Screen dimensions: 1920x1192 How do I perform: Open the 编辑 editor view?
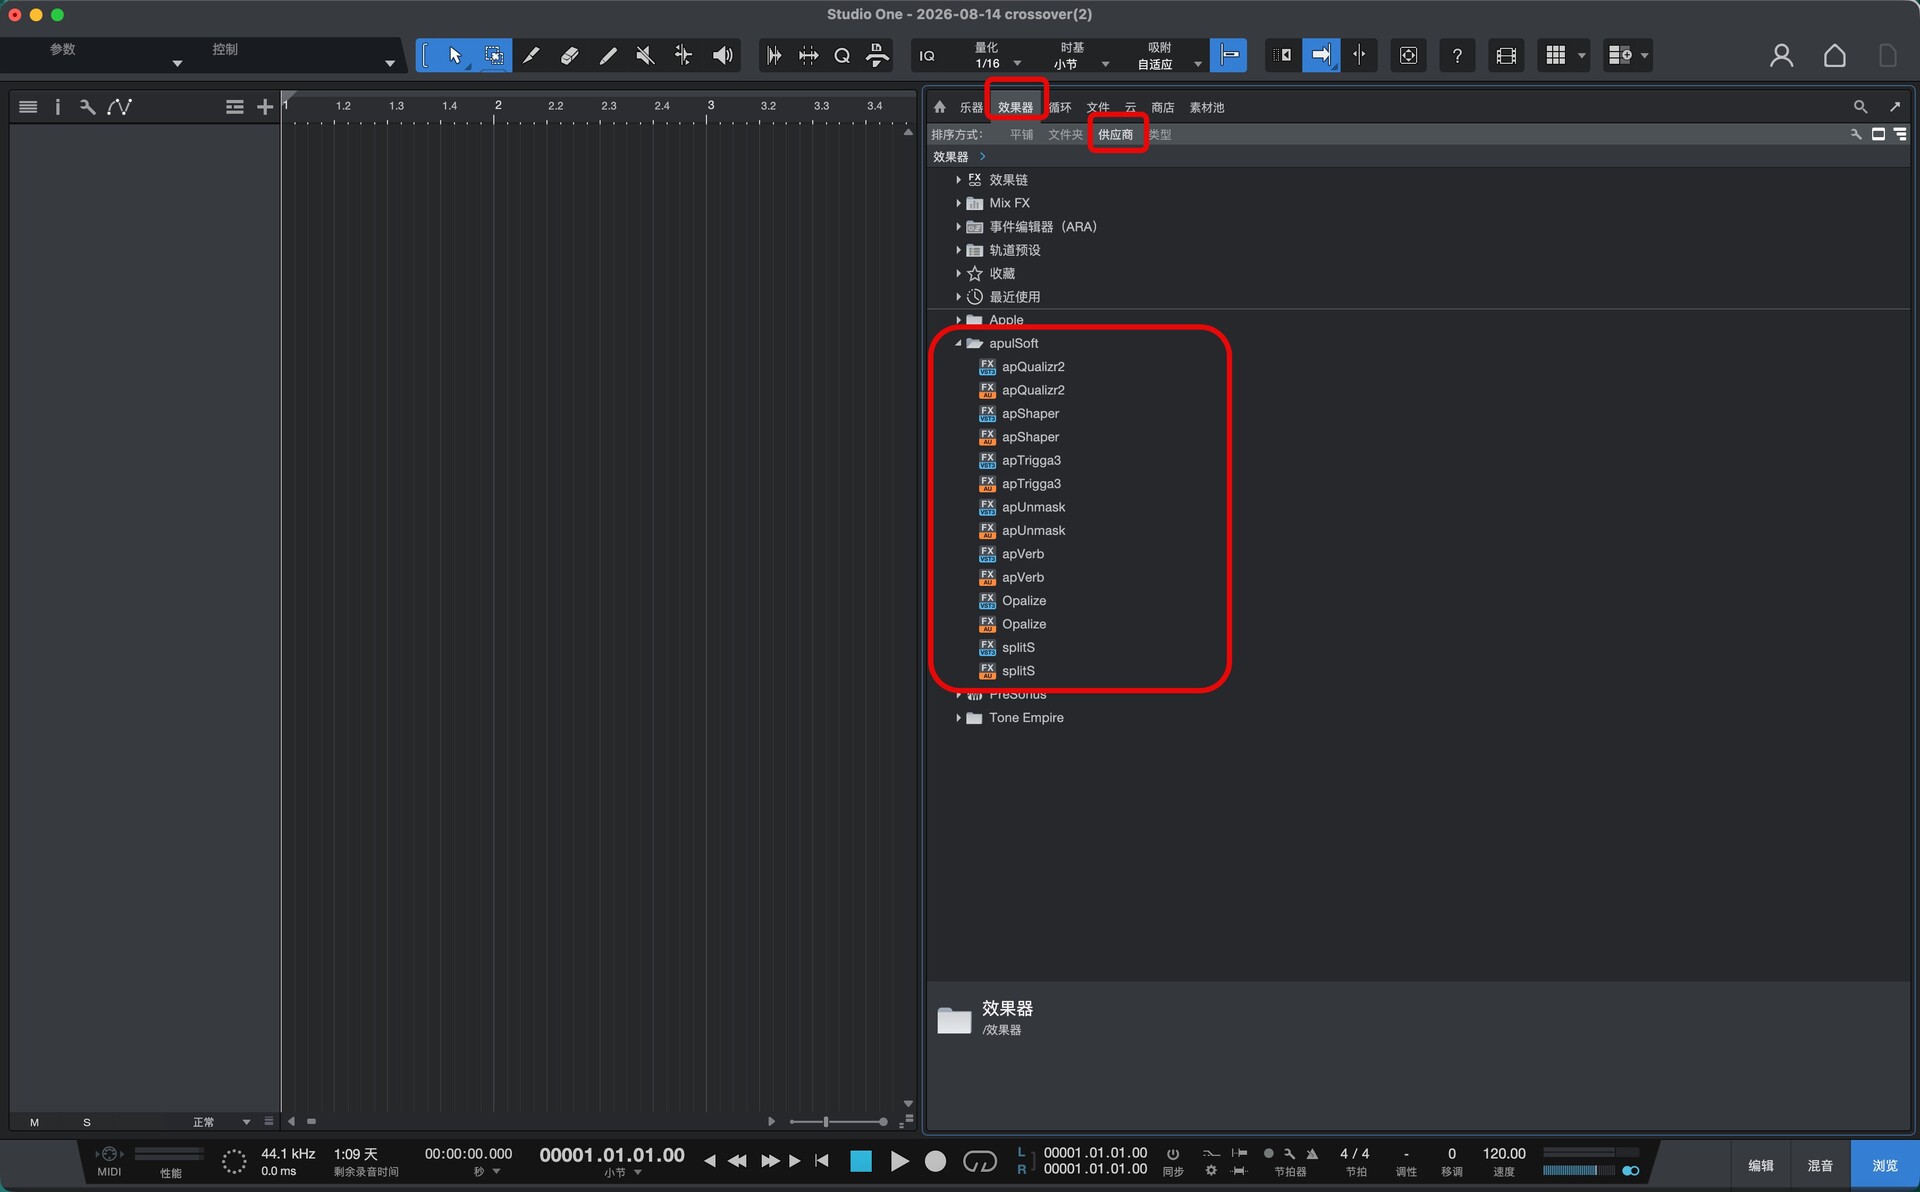coord(1761,1165)
